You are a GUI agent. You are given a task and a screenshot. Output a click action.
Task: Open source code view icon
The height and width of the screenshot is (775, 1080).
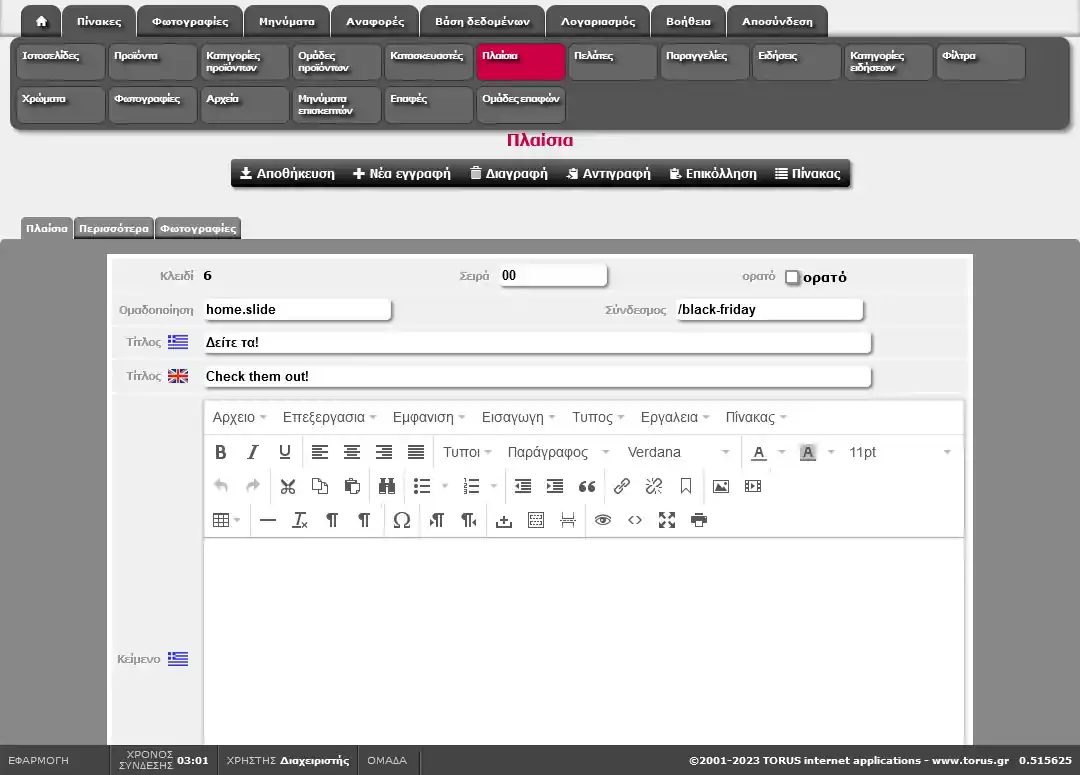pos(635,520)
